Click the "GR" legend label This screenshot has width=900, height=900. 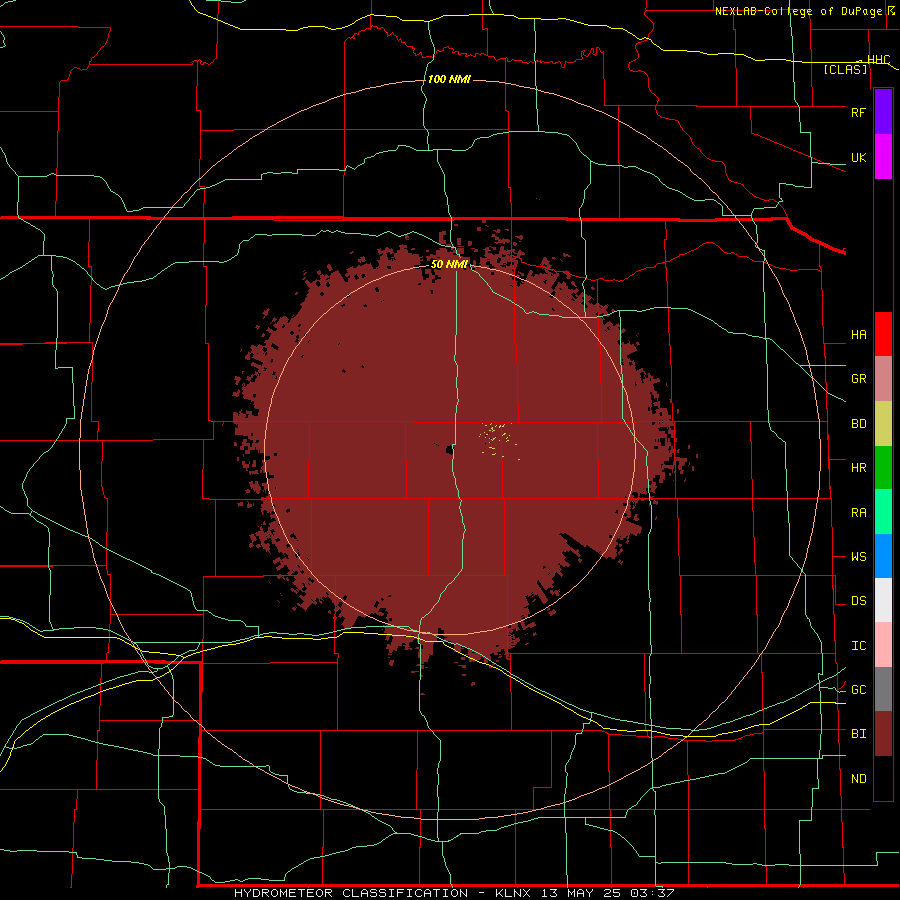tap(858, 379)
